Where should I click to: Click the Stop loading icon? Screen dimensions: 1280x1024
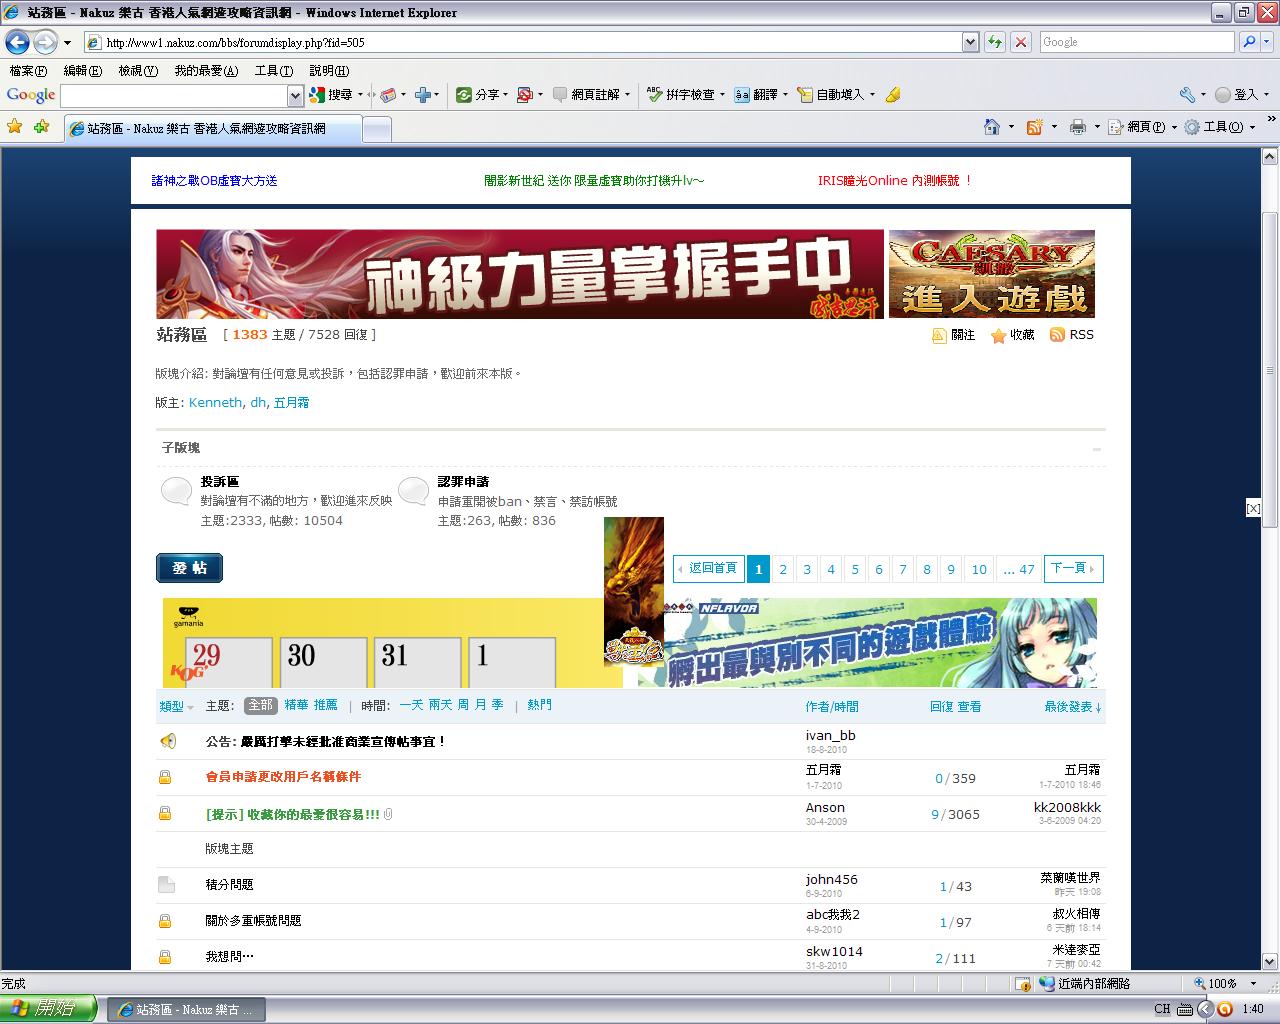pos(1020,42)
